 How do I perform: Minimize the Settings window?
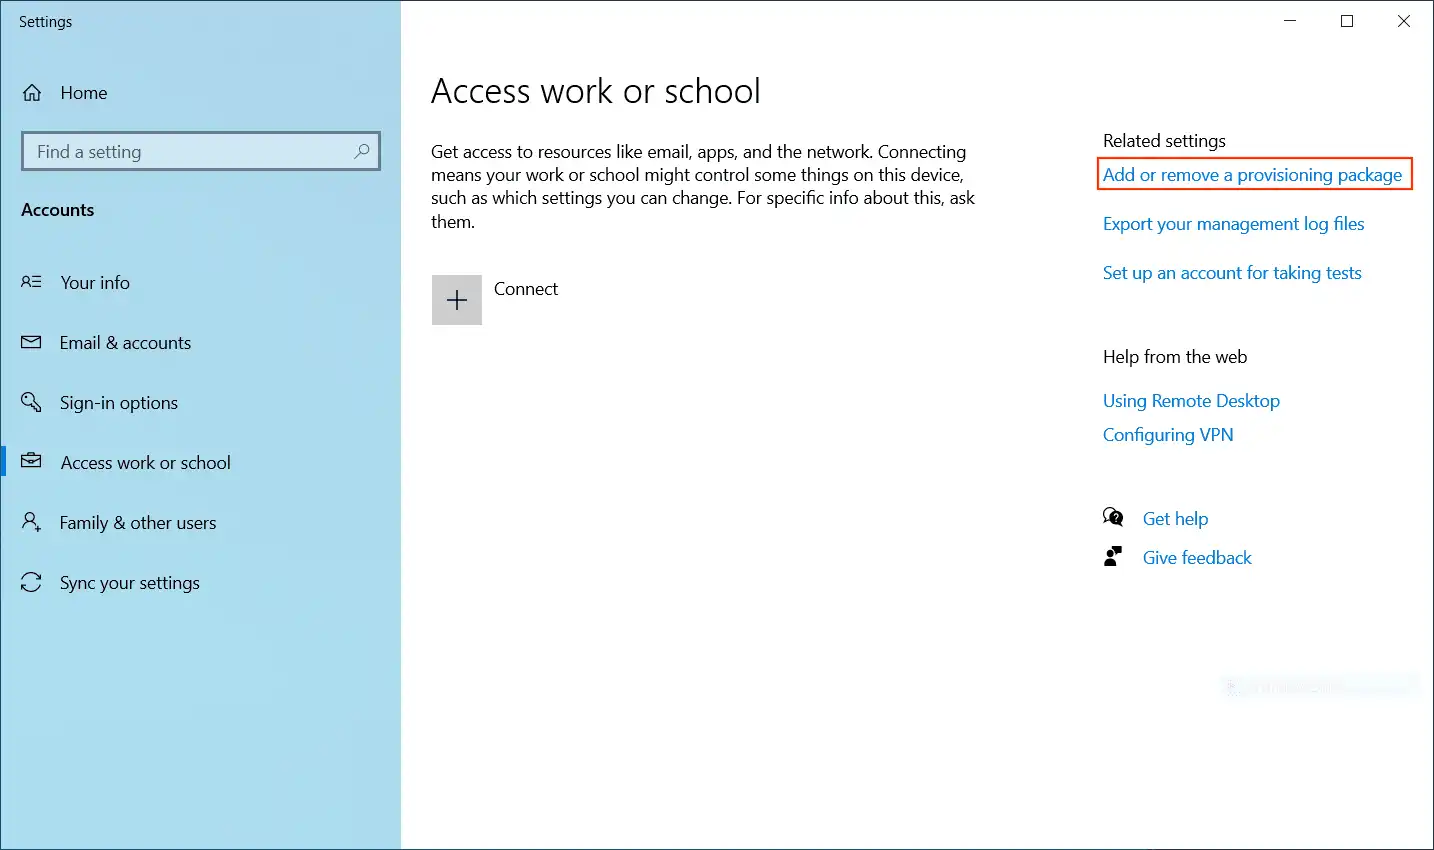tap(1290, 21)
